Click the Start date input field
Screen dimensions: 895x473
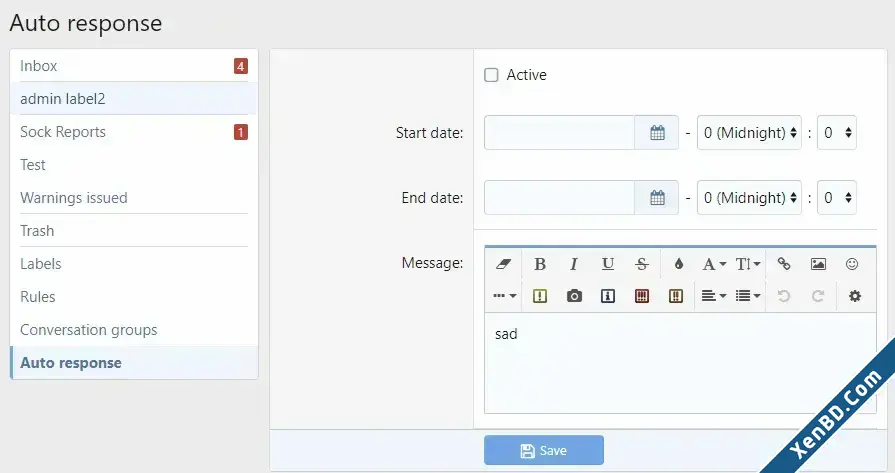pos(559,133)
